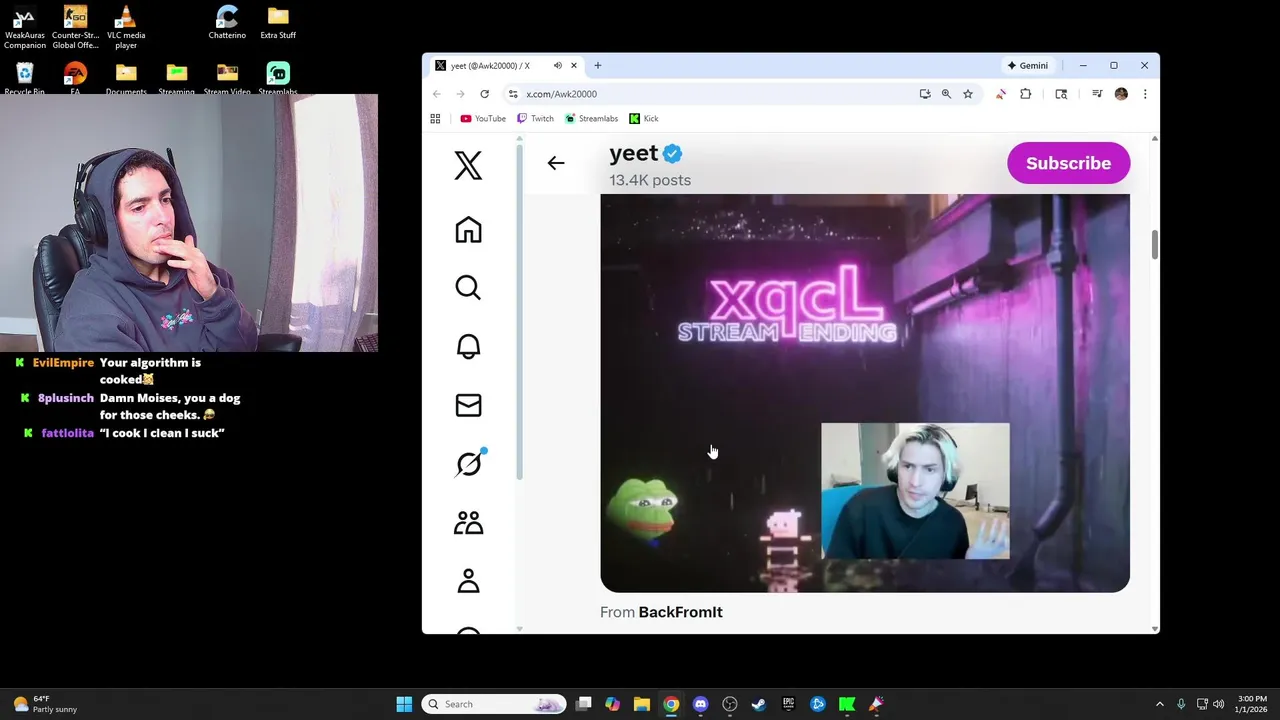
Task: Open Twitch bookmark
Action: tap(535, 118)
